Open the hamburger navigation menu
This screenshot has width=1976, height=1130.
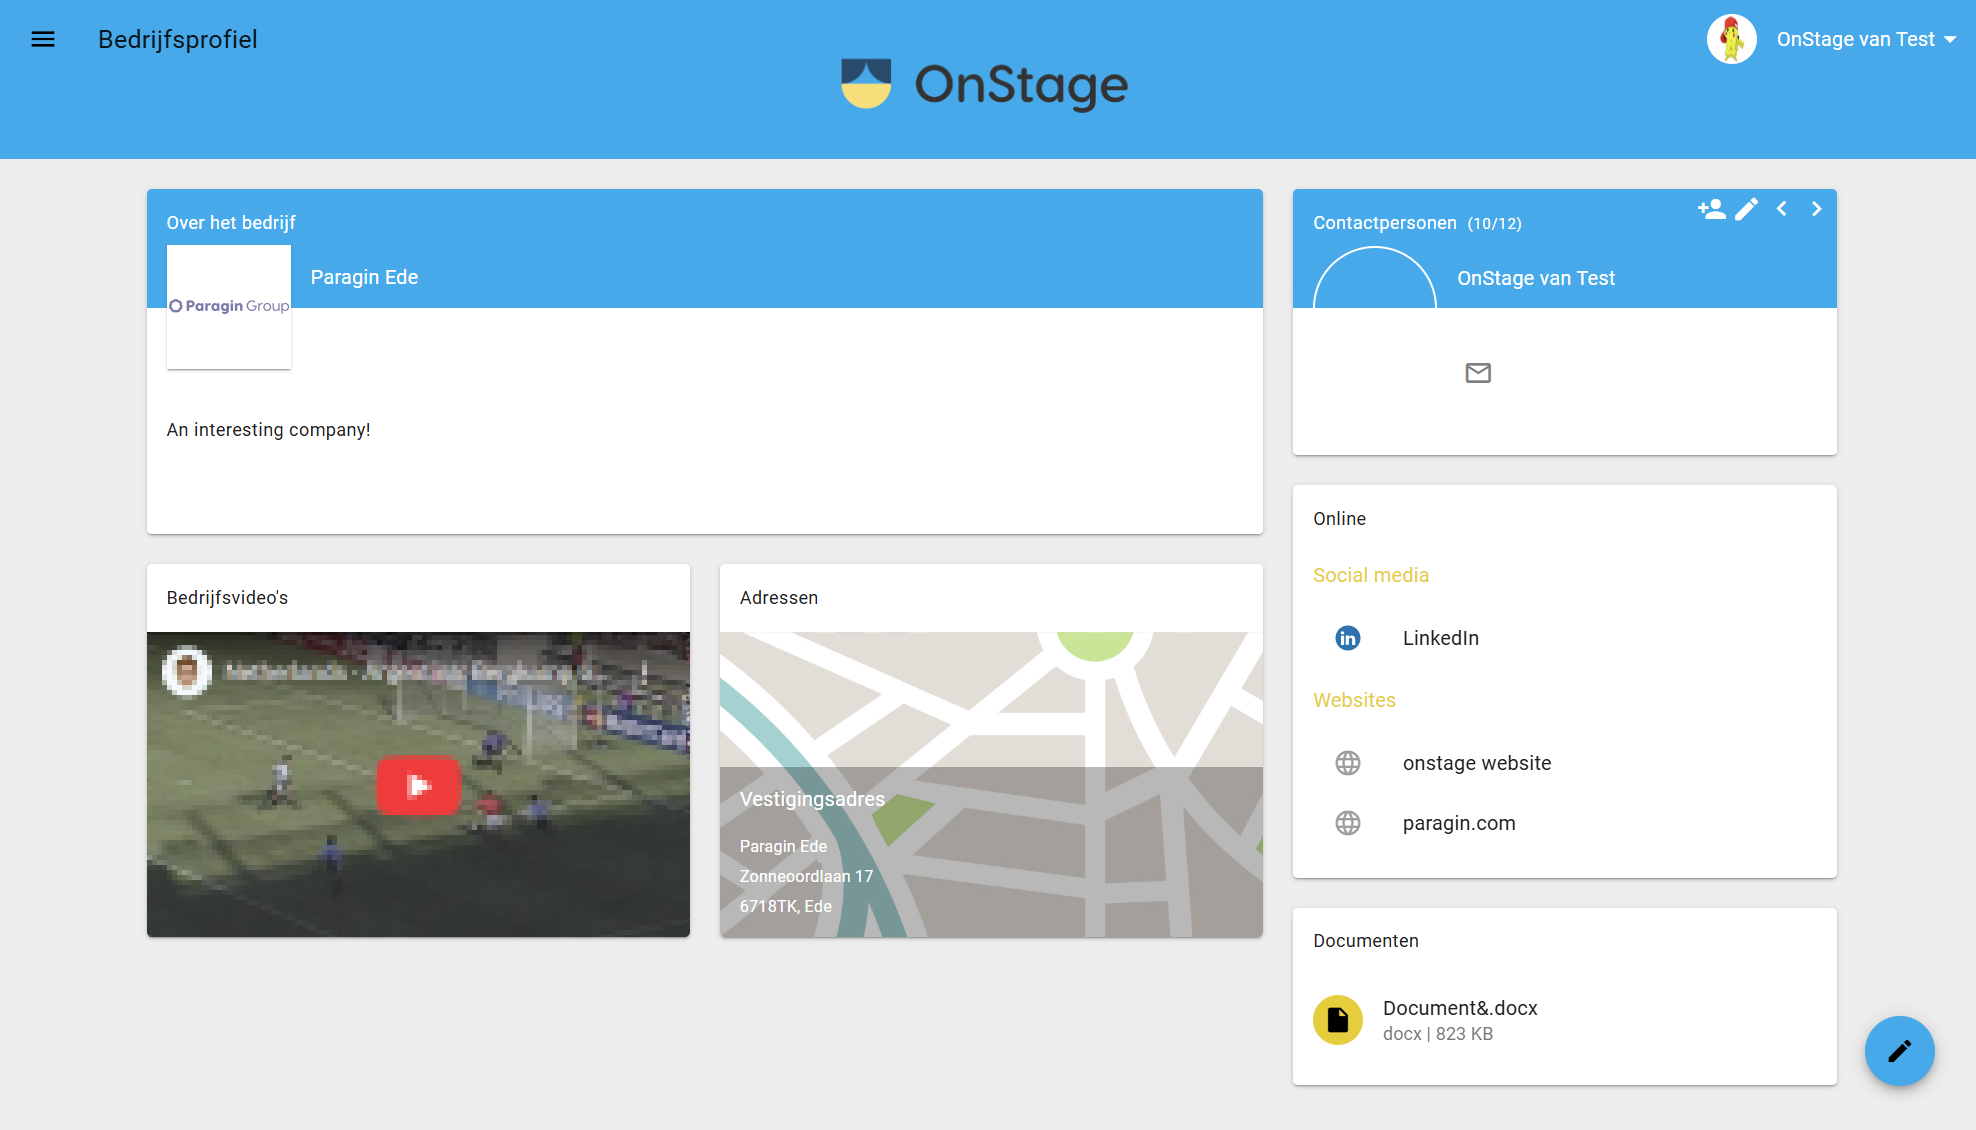(x=43, y=40)
